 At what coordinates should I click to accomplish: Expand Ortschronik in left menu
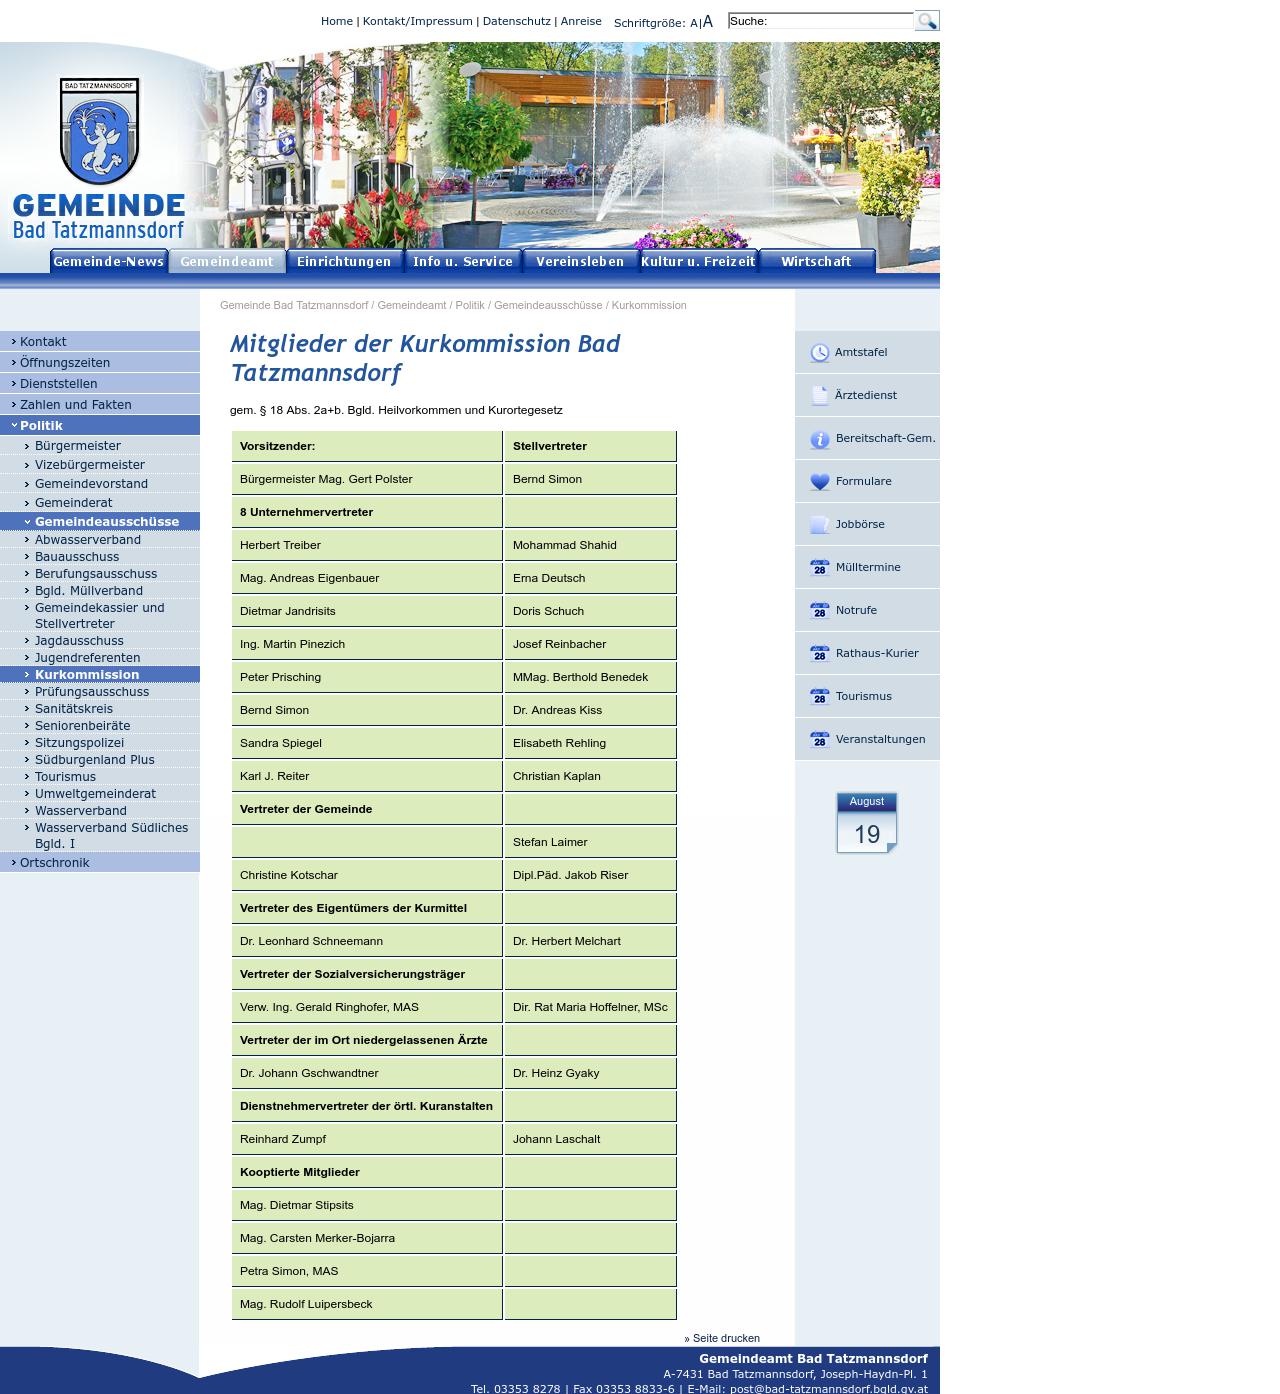click(100, 862)
